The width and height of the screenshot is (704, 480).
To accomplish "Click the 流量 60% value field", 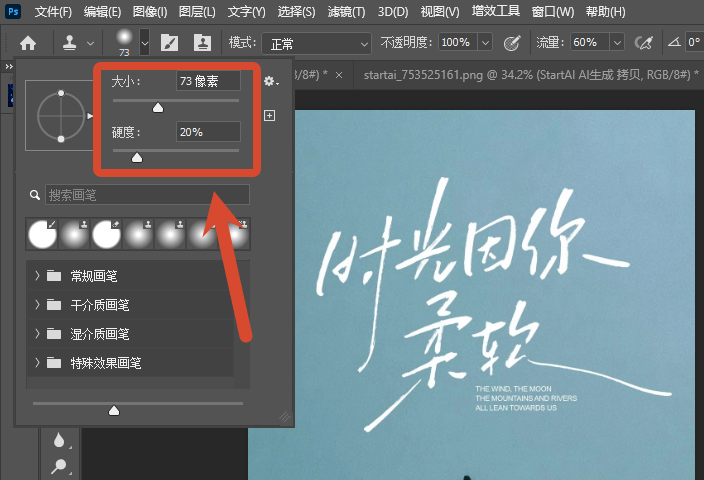I will point(590,43).
